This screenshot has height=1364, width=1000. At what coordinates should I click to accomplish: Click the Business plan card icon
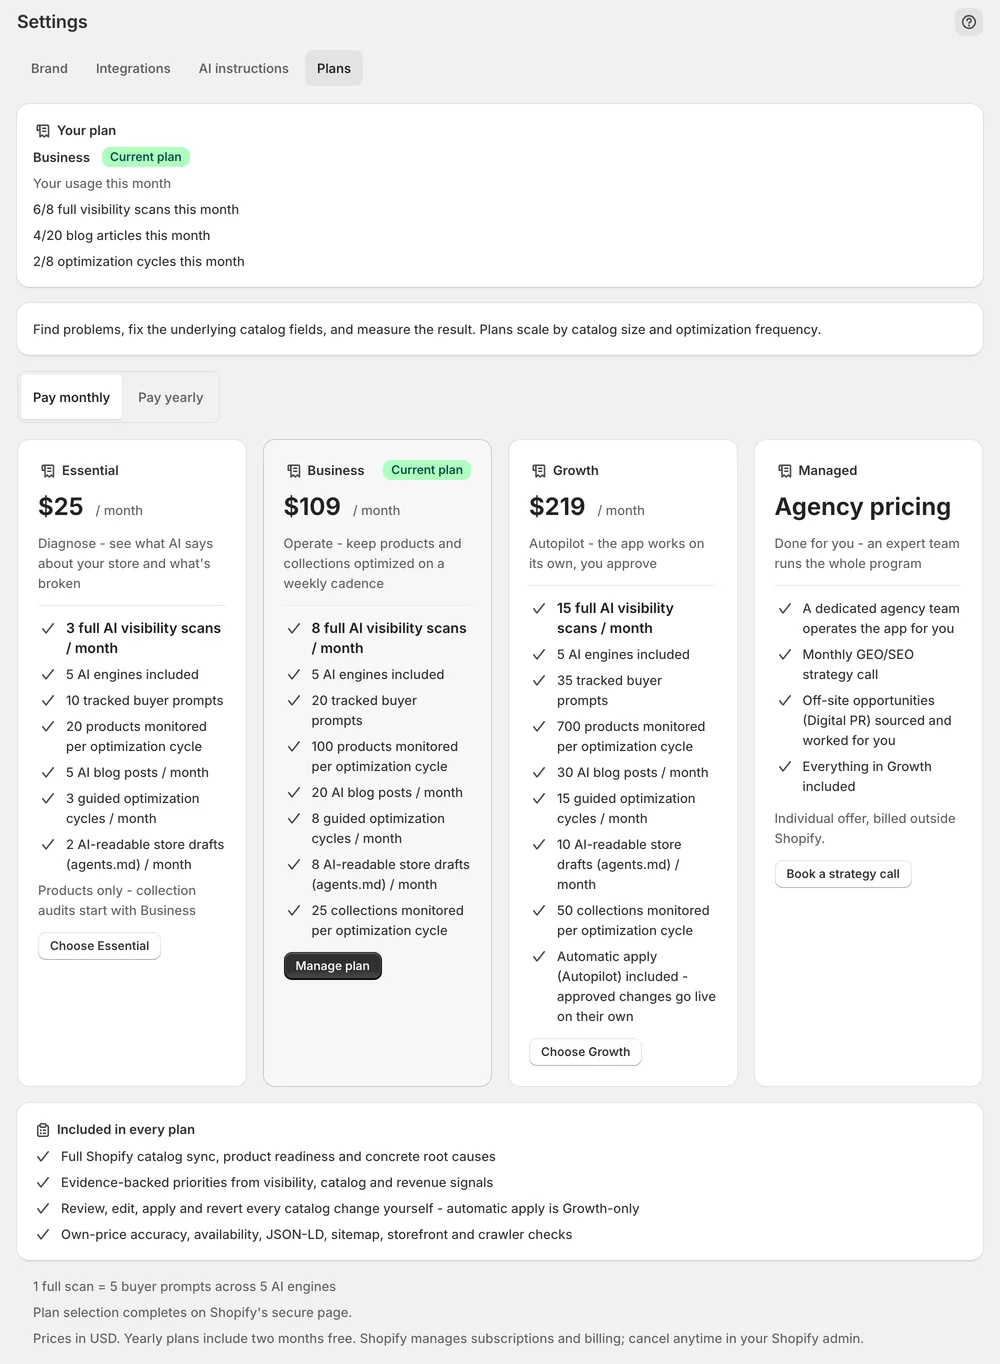click(294, 471)
